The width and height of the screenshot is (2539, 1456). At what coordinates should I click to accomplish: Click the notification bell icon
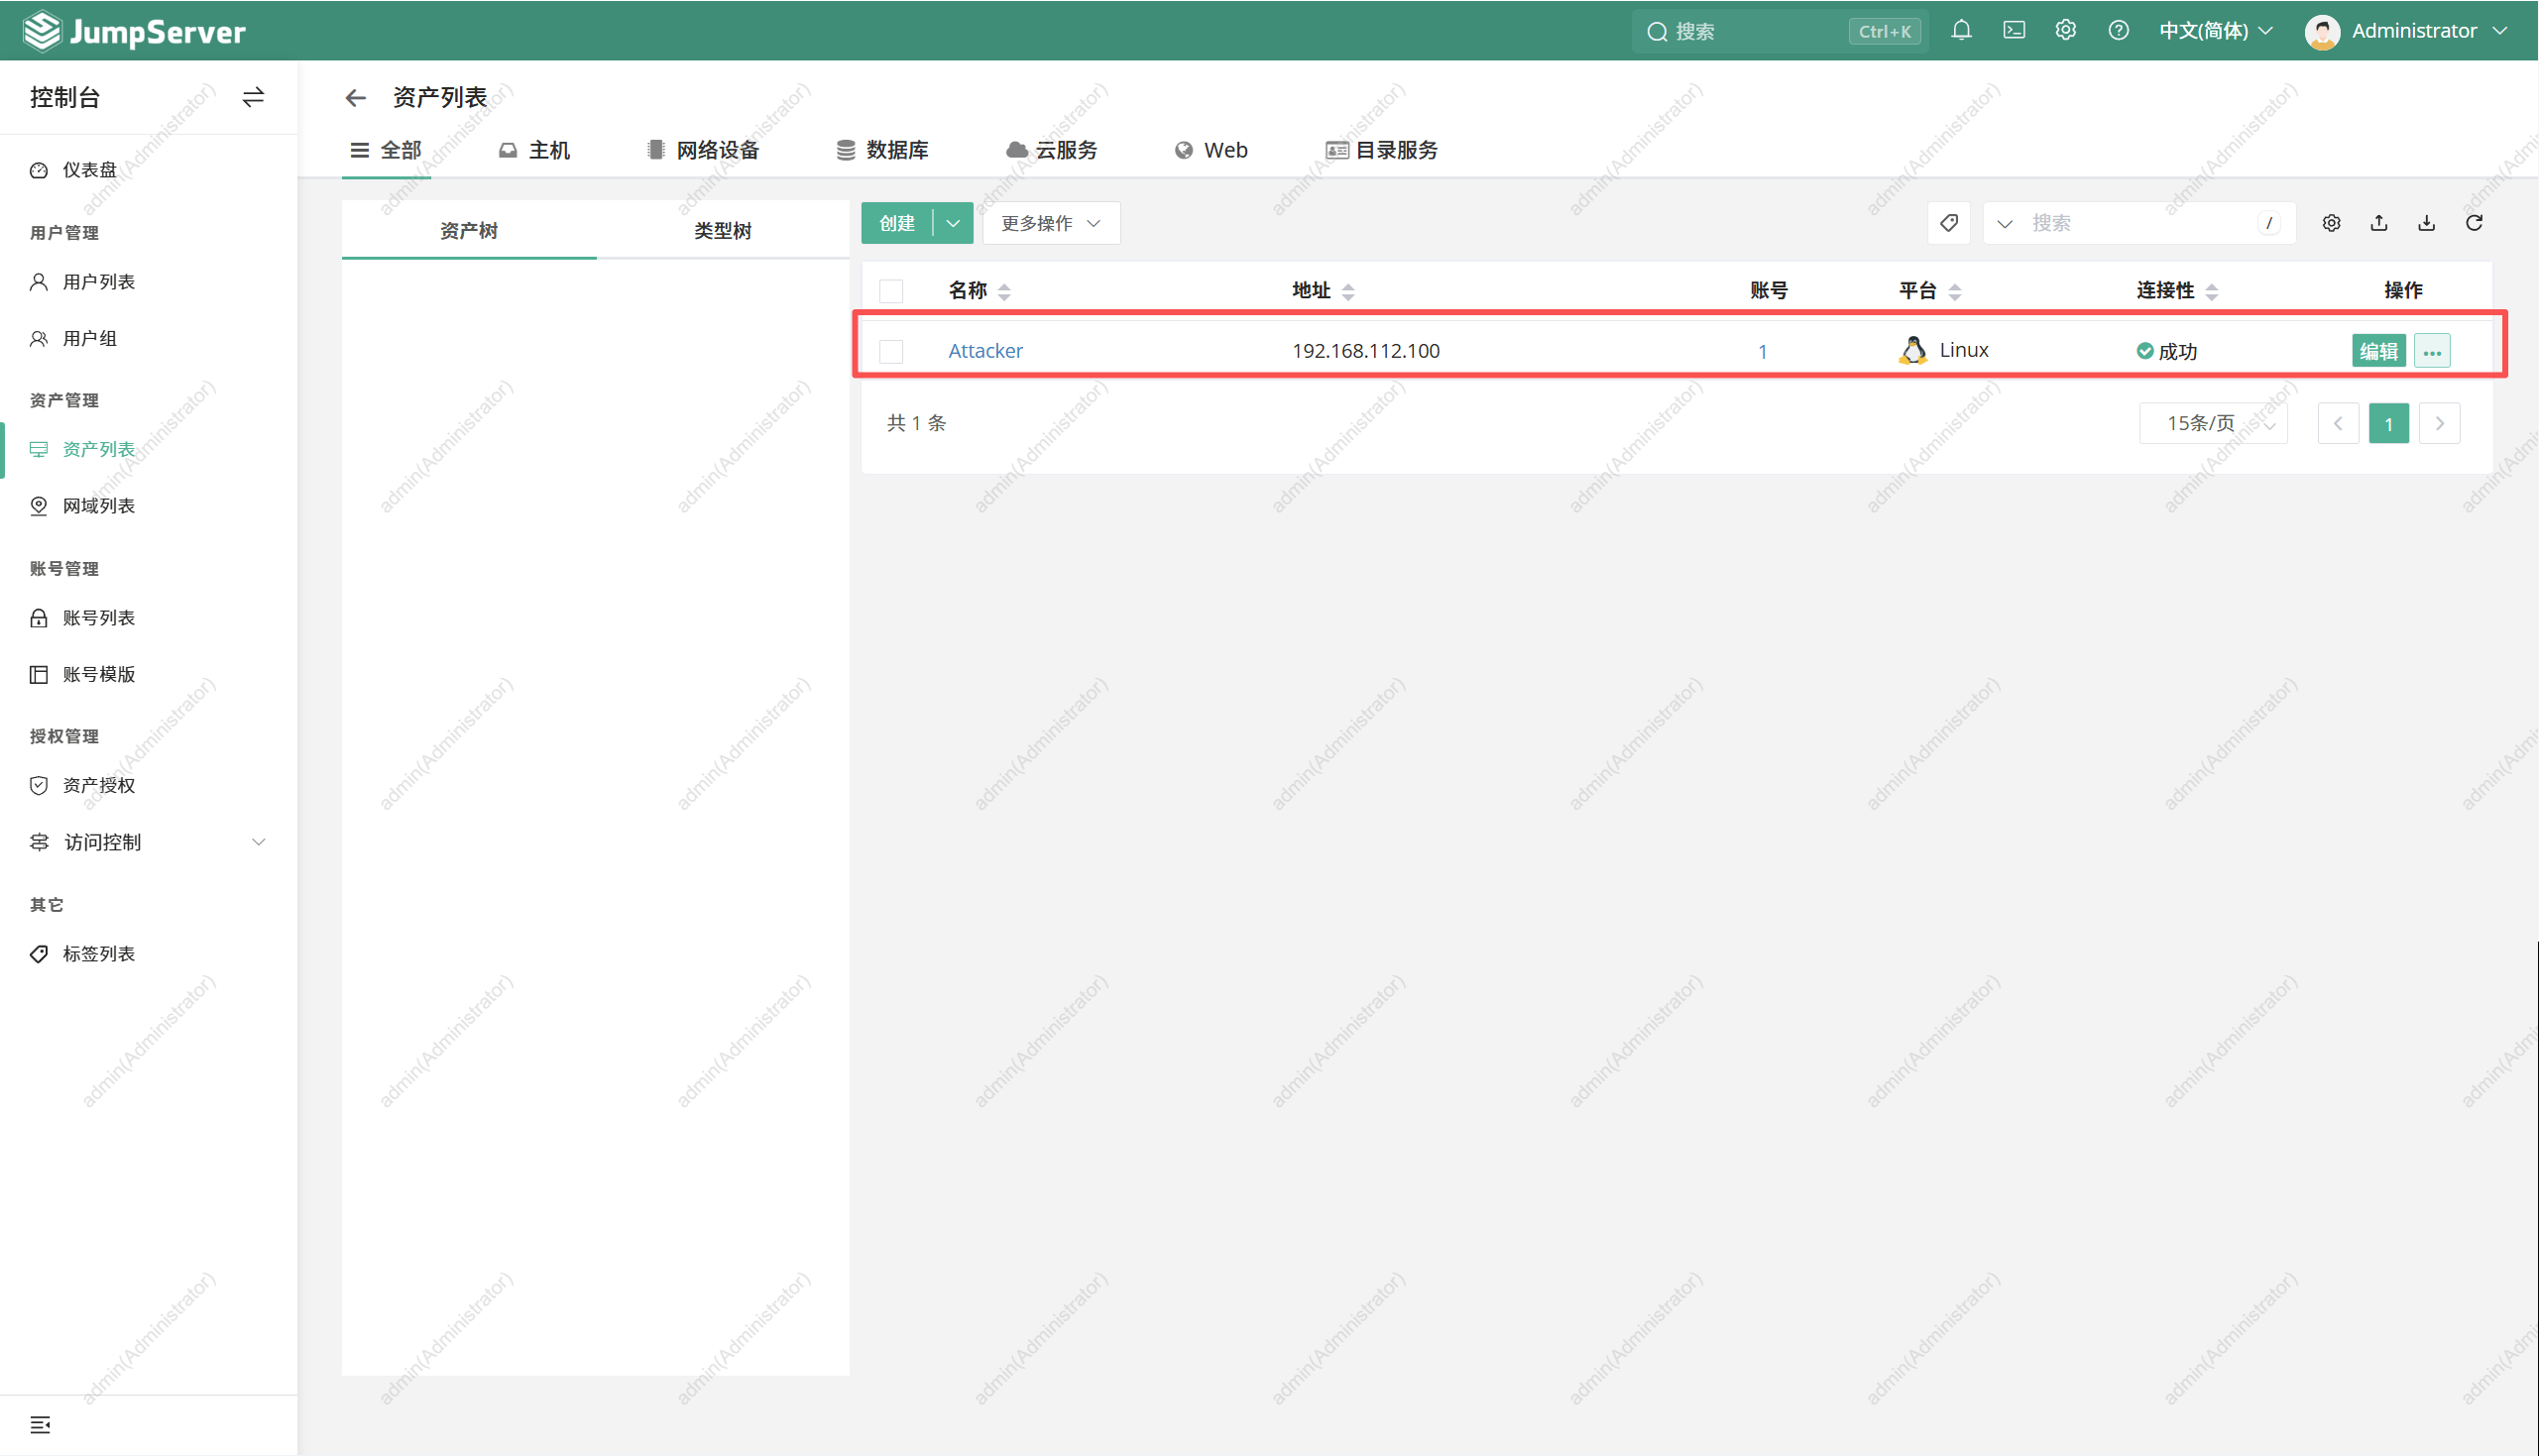1961,31
